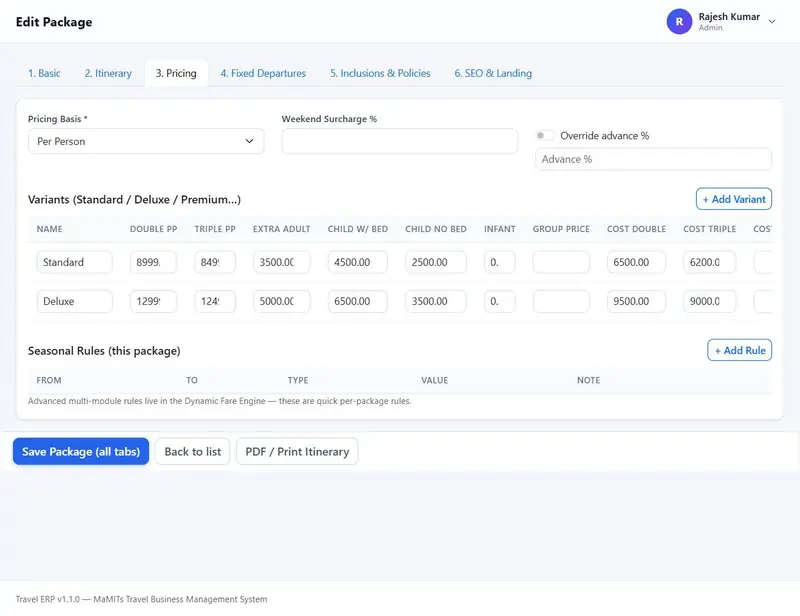
Task: Edit the Standard variant name field
Action: click(74, 262)
